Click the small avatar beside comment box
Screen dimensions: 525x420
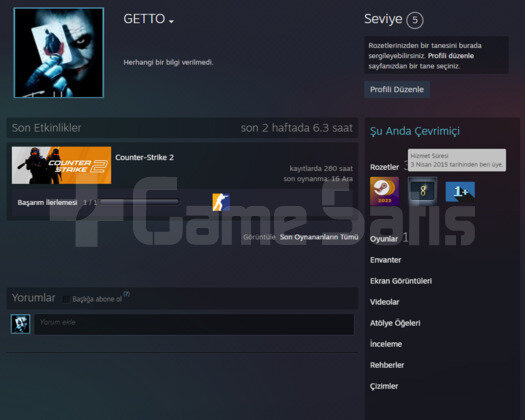[20, 324]
